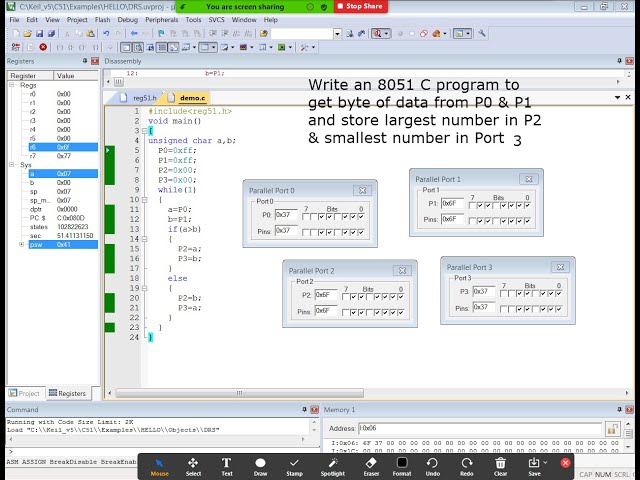Choose the Eraser annotation tool
Image resolution: width=640 pixels, height=480 pixels.
point(371,464)
